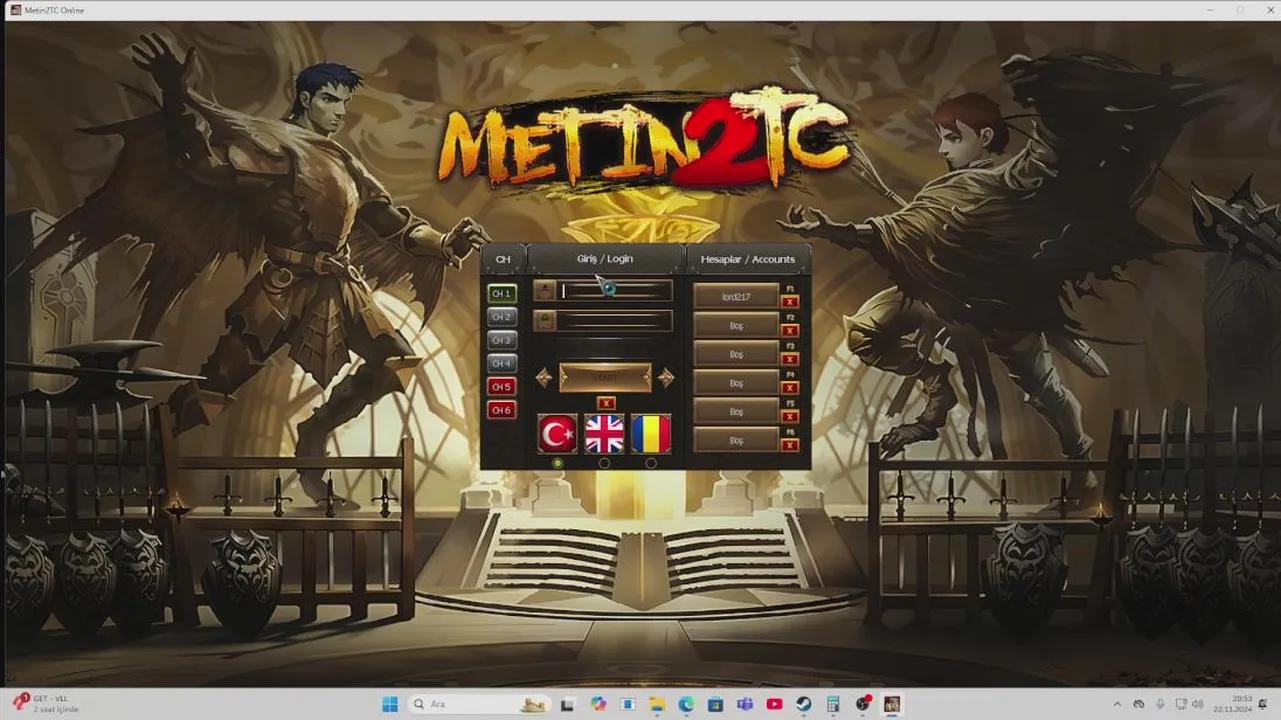Select radio button under Turkish flag
The height and width of the screenshot is (720, 1281).
coord(558,463)
